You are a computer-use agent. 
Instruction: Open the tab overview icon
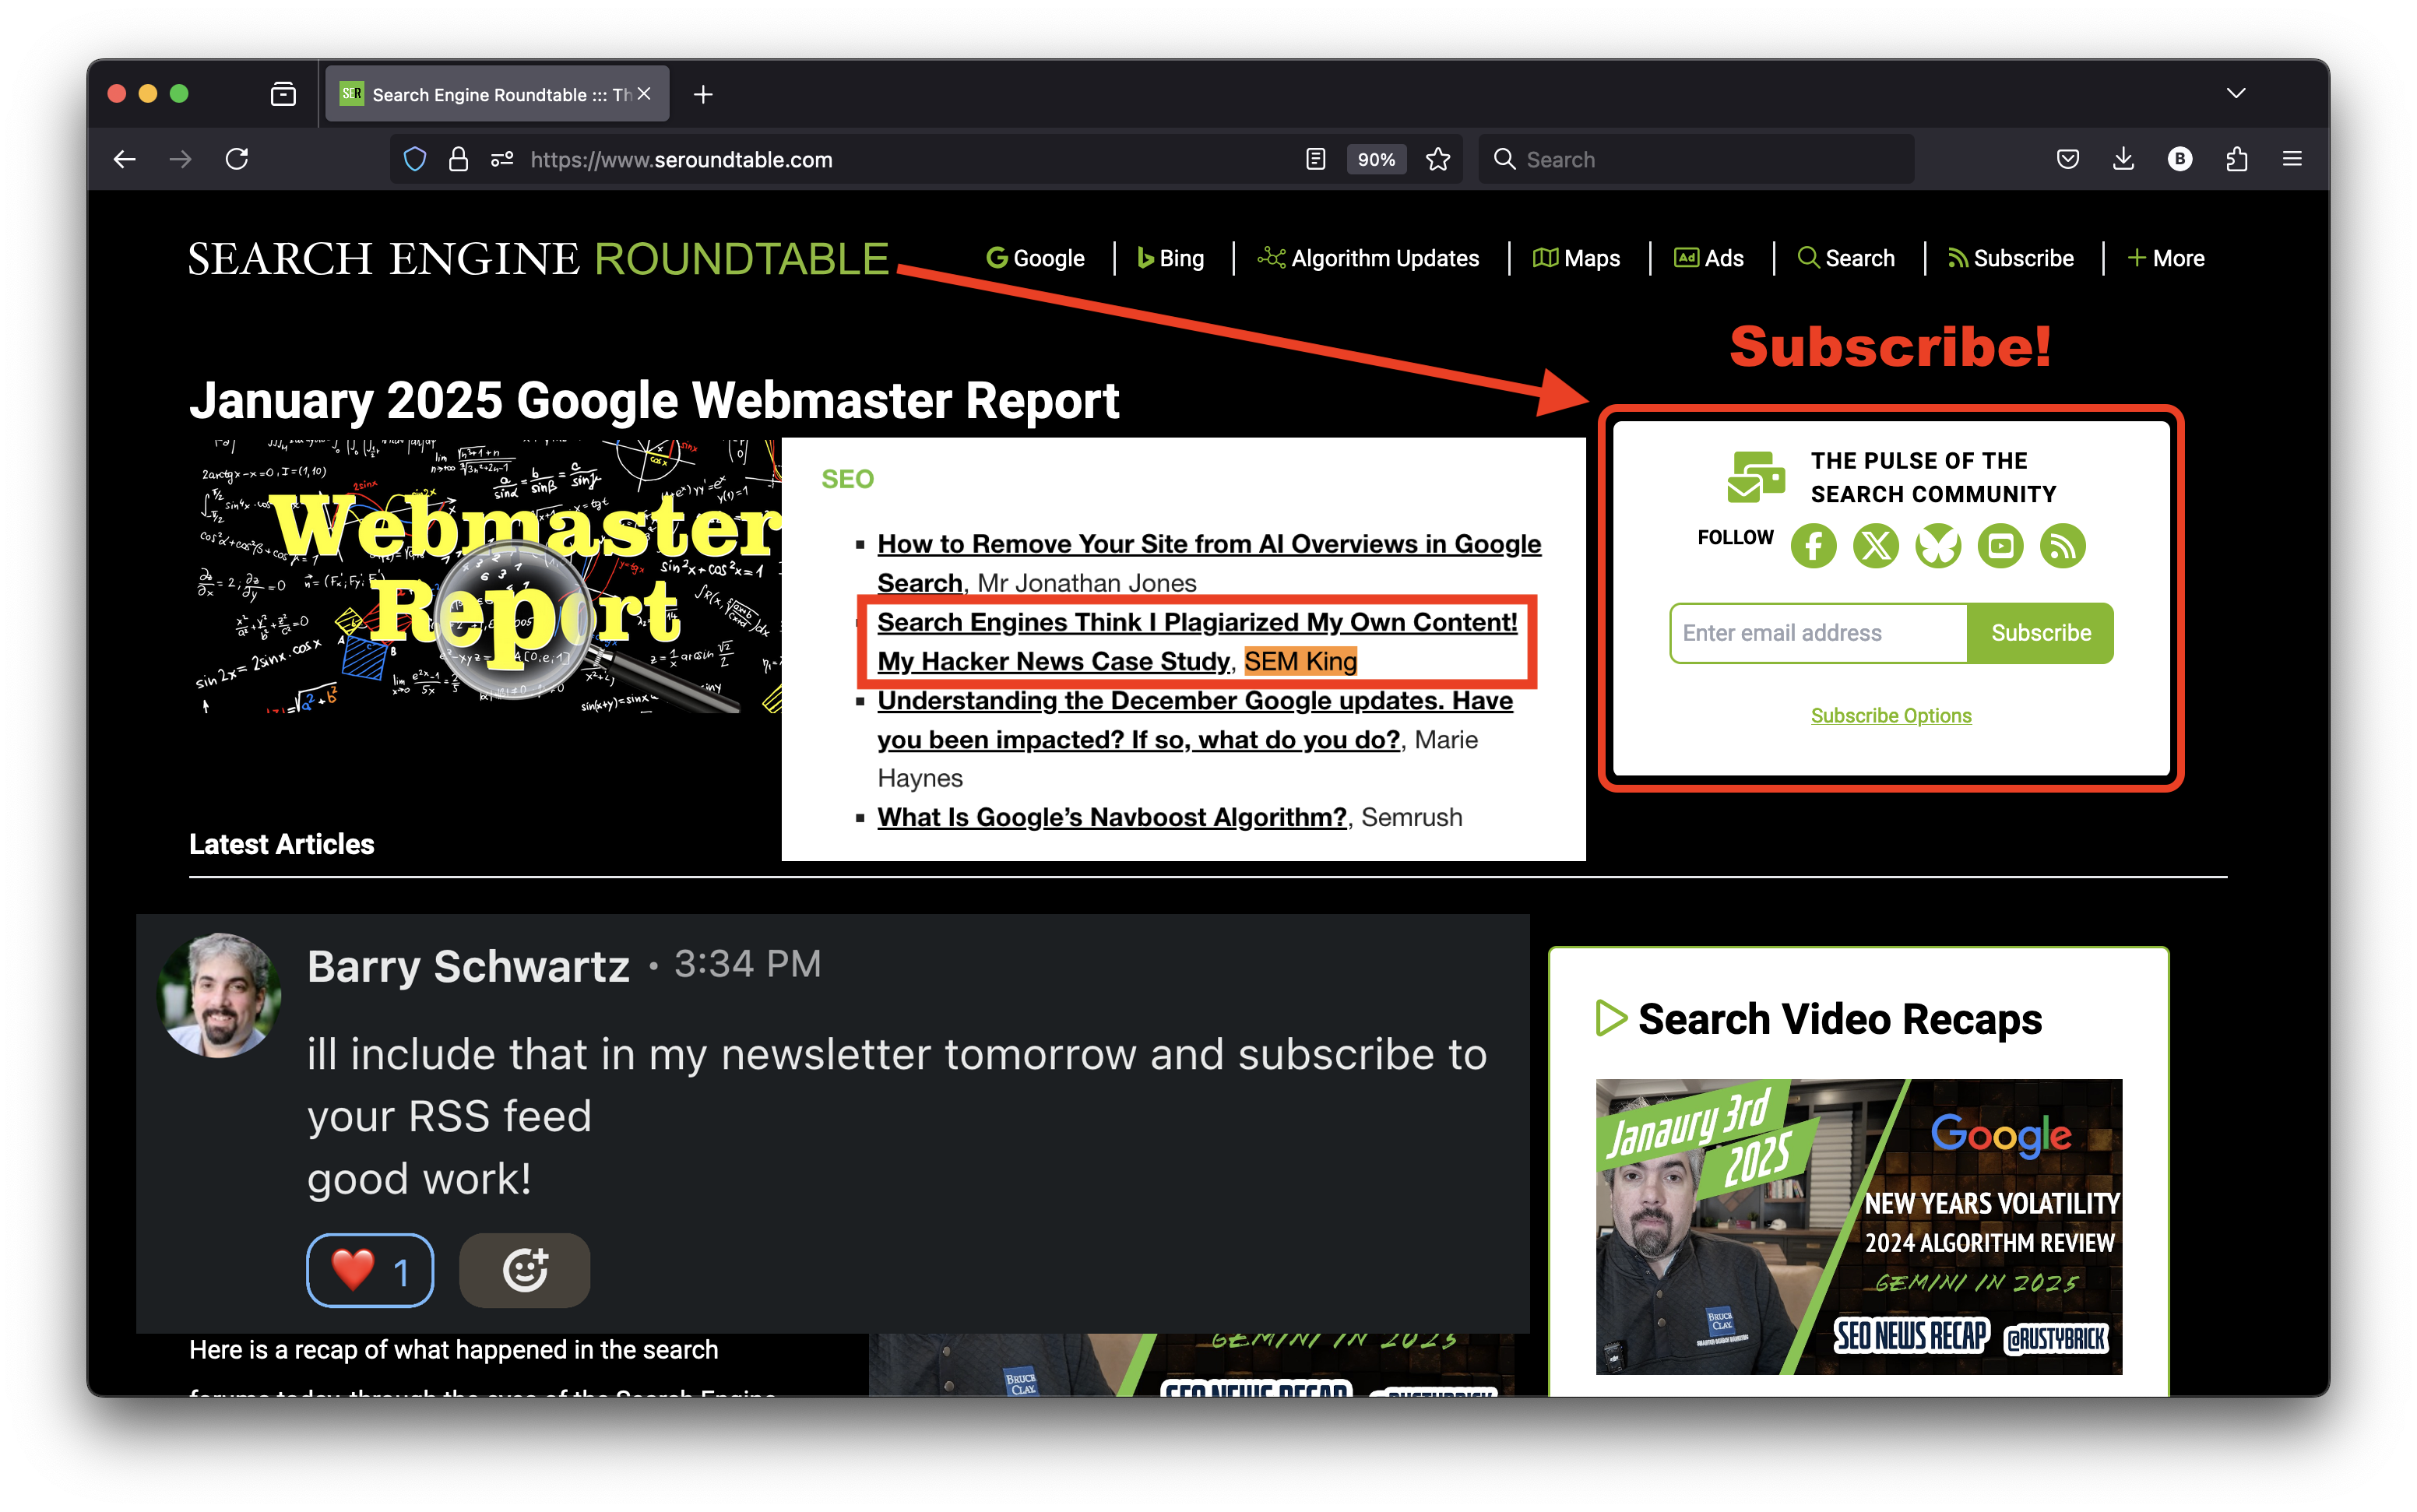[283, 94]
